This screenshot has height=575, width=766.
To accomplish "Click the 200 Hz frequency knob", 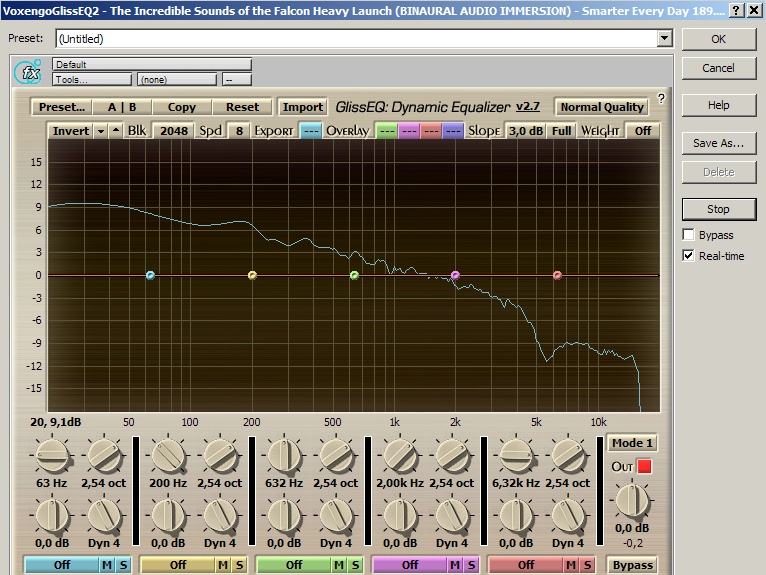I will coord(168,455).
